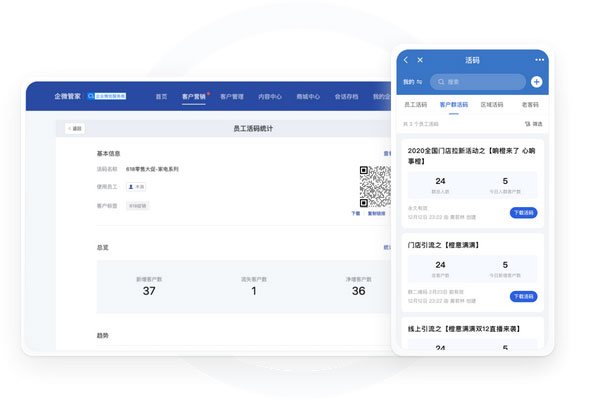Go to 首页 in navigation bar

click(x=161, y=97)
